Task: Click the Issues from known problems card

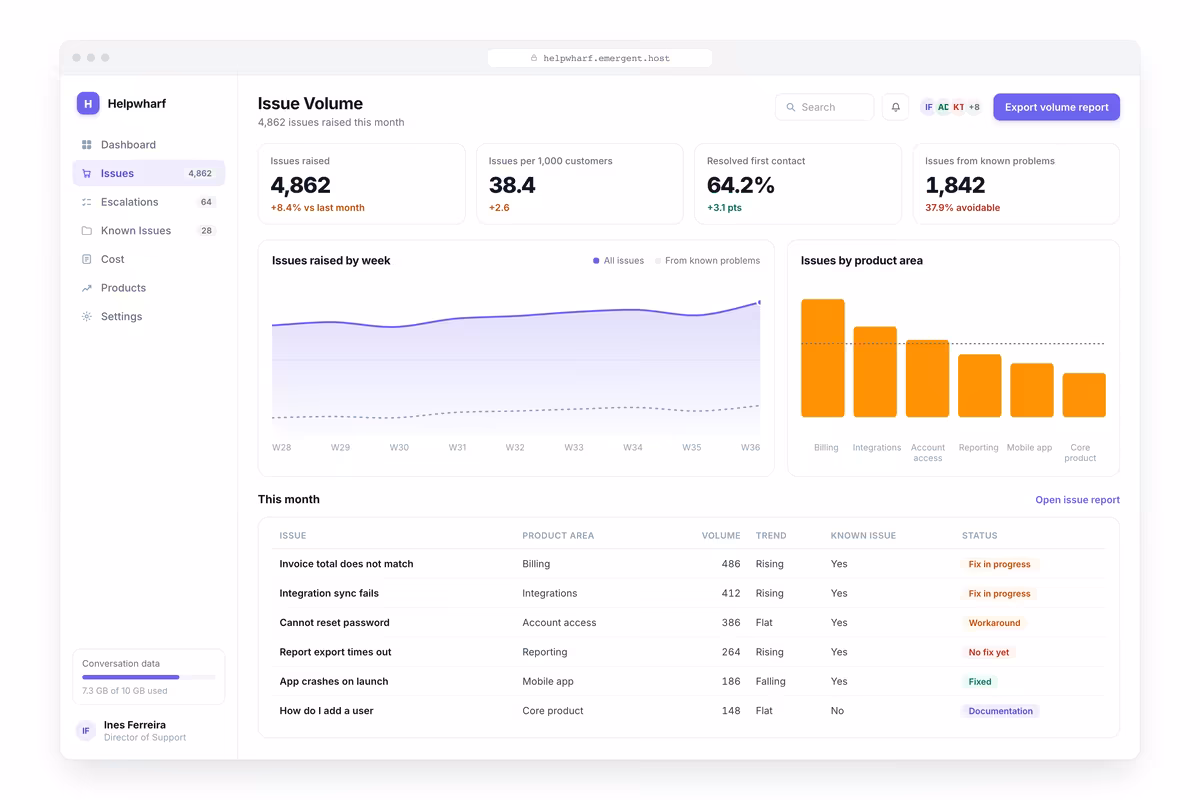Action: [1016, 184]
